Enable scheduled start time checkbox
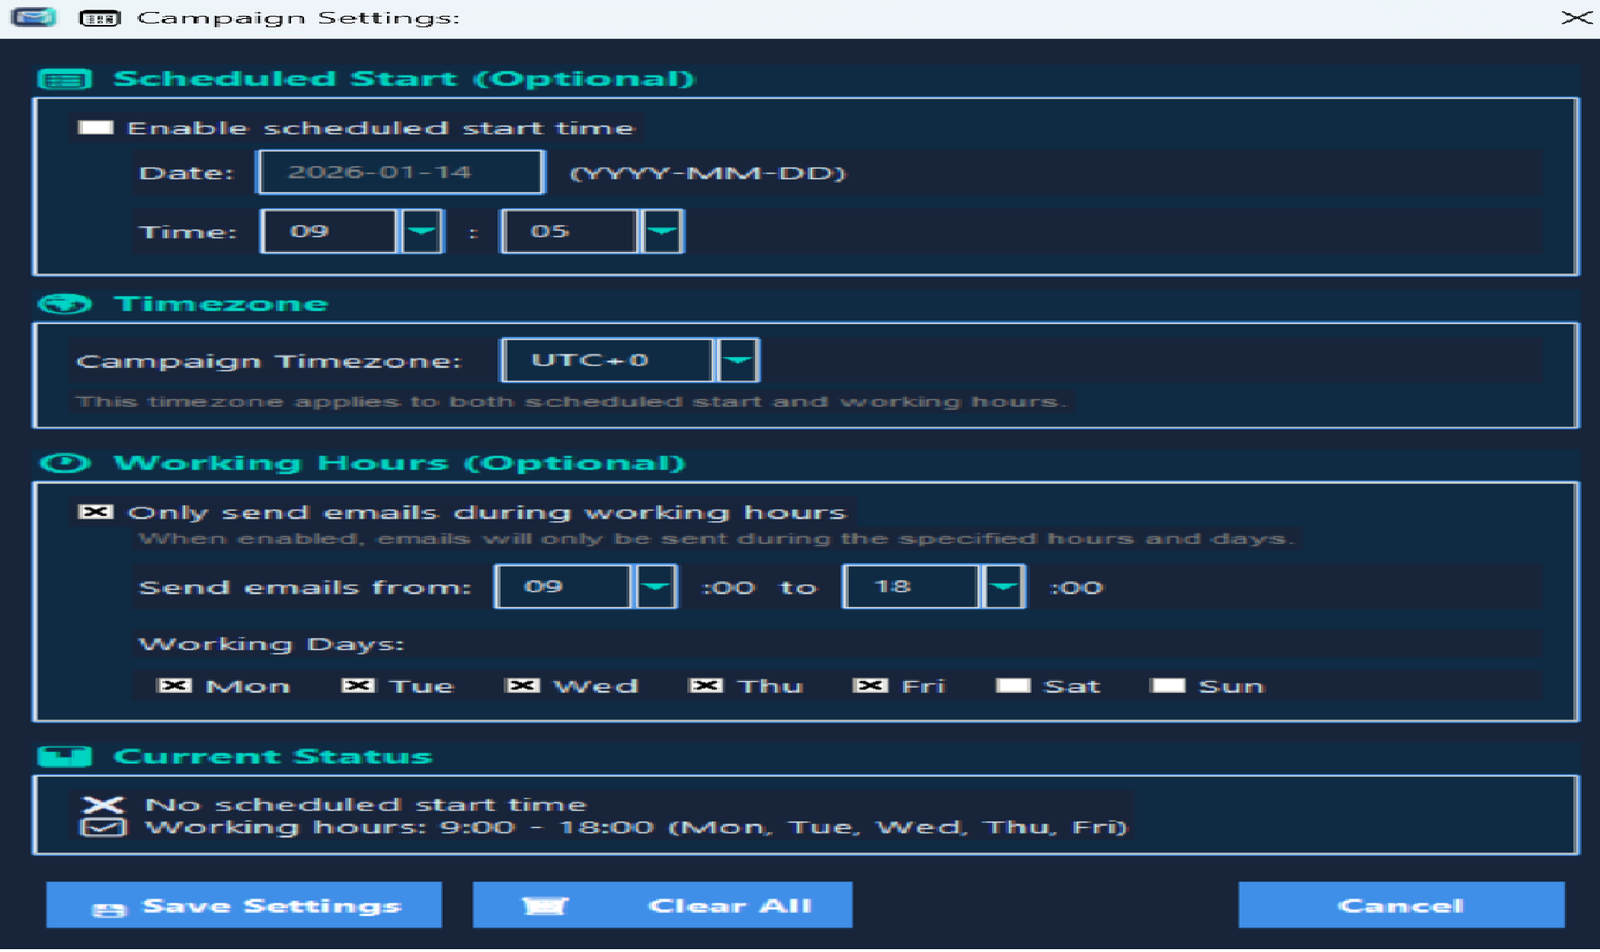 pyautogui.click(x=96, y=128)
